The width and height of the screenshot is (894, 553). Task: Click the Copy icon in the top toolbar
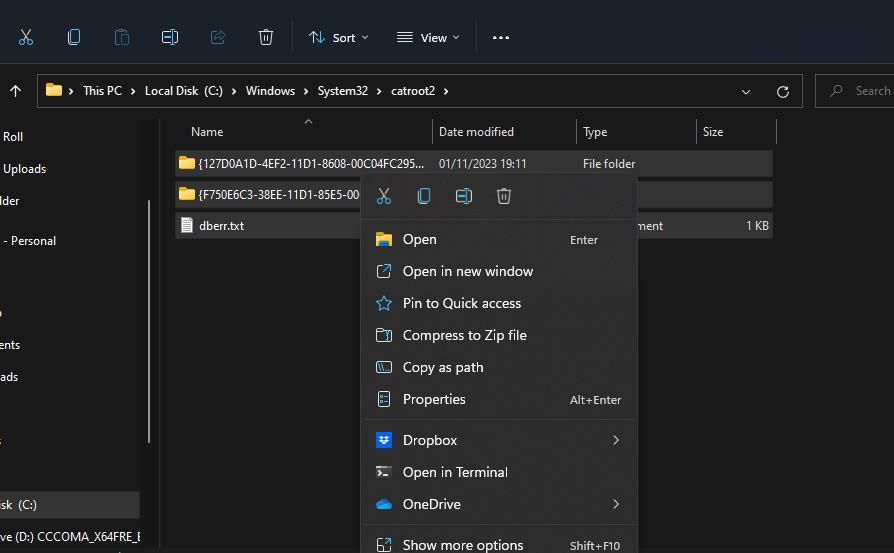pyautogui.click(x=74, y=37)
